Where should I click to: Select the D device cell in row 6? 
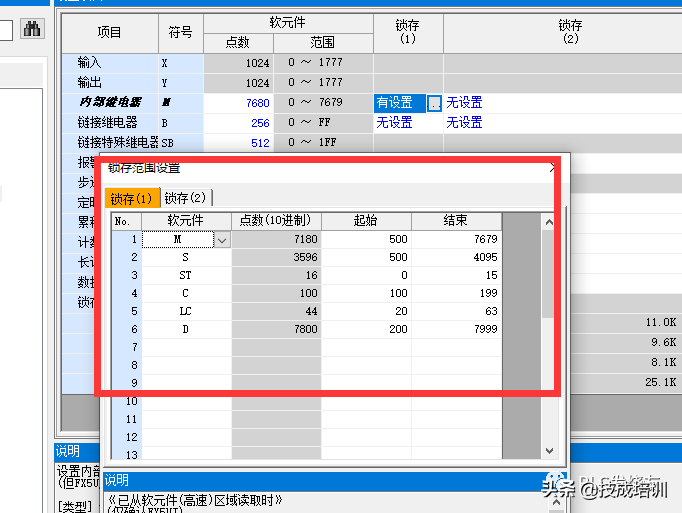point(185,330)
